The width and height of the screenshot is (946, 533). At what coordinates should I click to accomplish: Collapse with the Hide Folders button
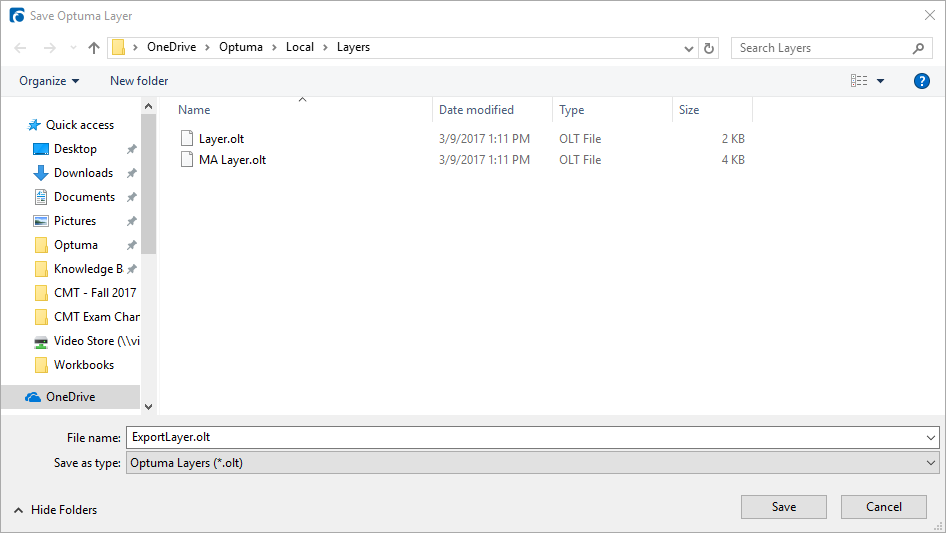56,510
